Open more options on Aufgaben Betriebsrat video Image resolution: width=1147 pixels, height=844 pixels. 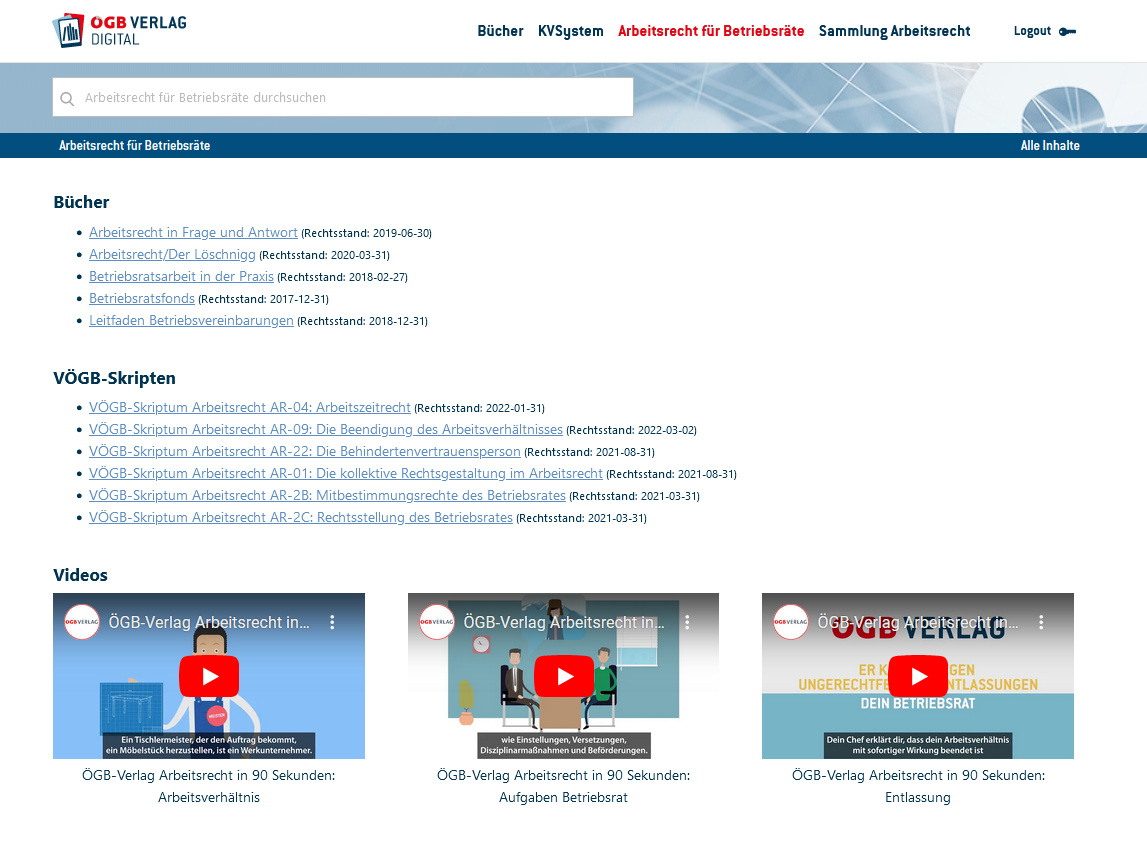point(687,622)
